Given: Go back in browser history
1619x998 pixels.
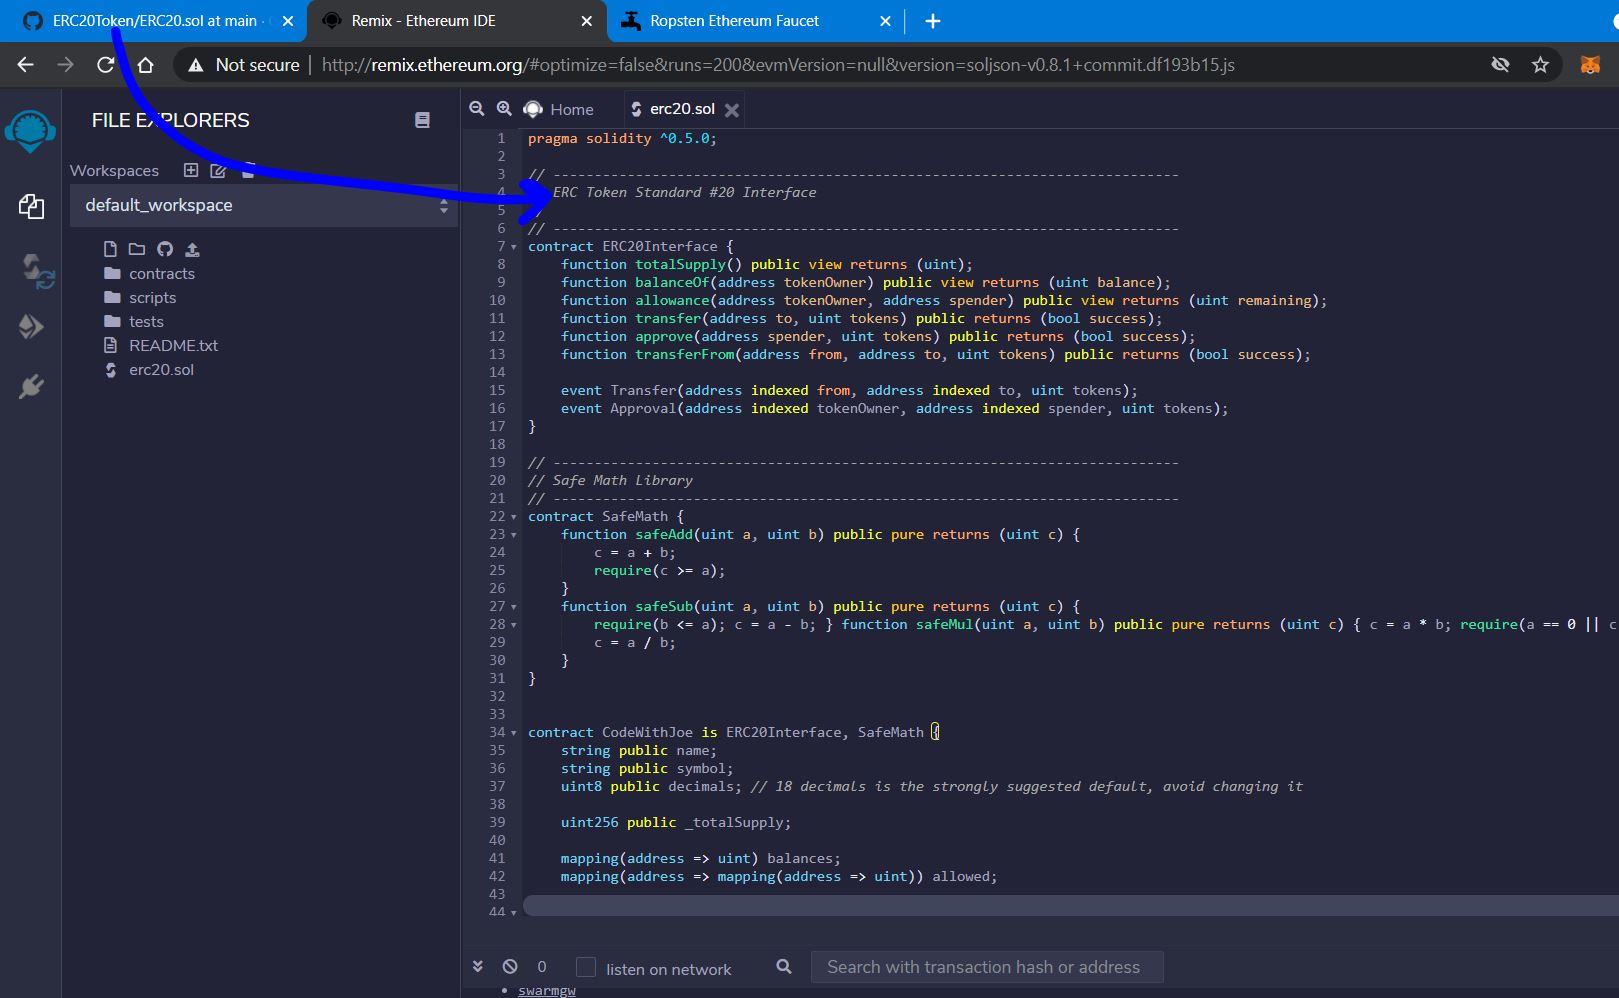Looking at the screenshot, I should tap(26, 64).
